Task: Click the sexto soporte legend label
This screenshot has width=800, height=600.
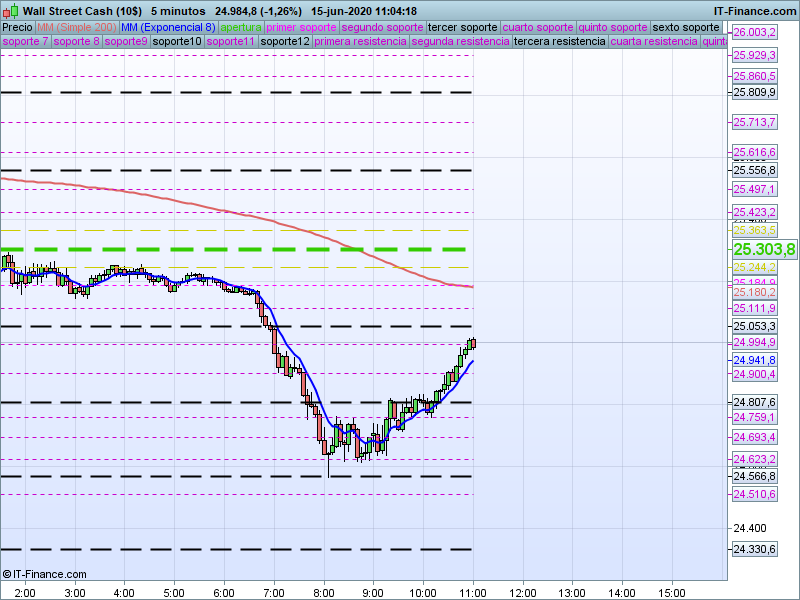Action: 686,28
